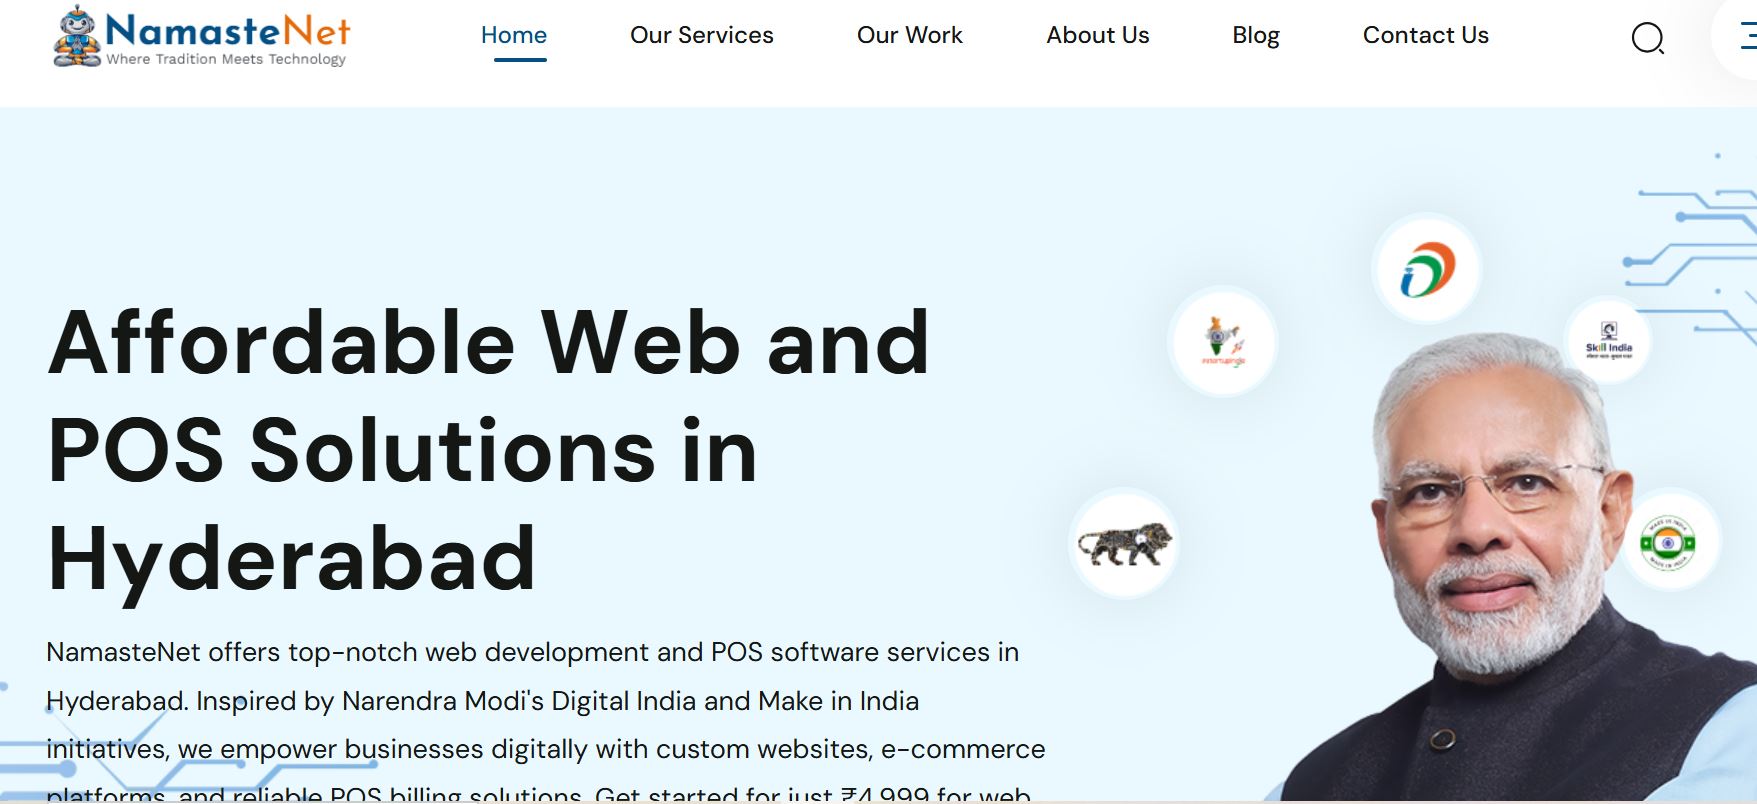
Task: Click the NamasteNet logo wordmark
Action: [228, 30]
